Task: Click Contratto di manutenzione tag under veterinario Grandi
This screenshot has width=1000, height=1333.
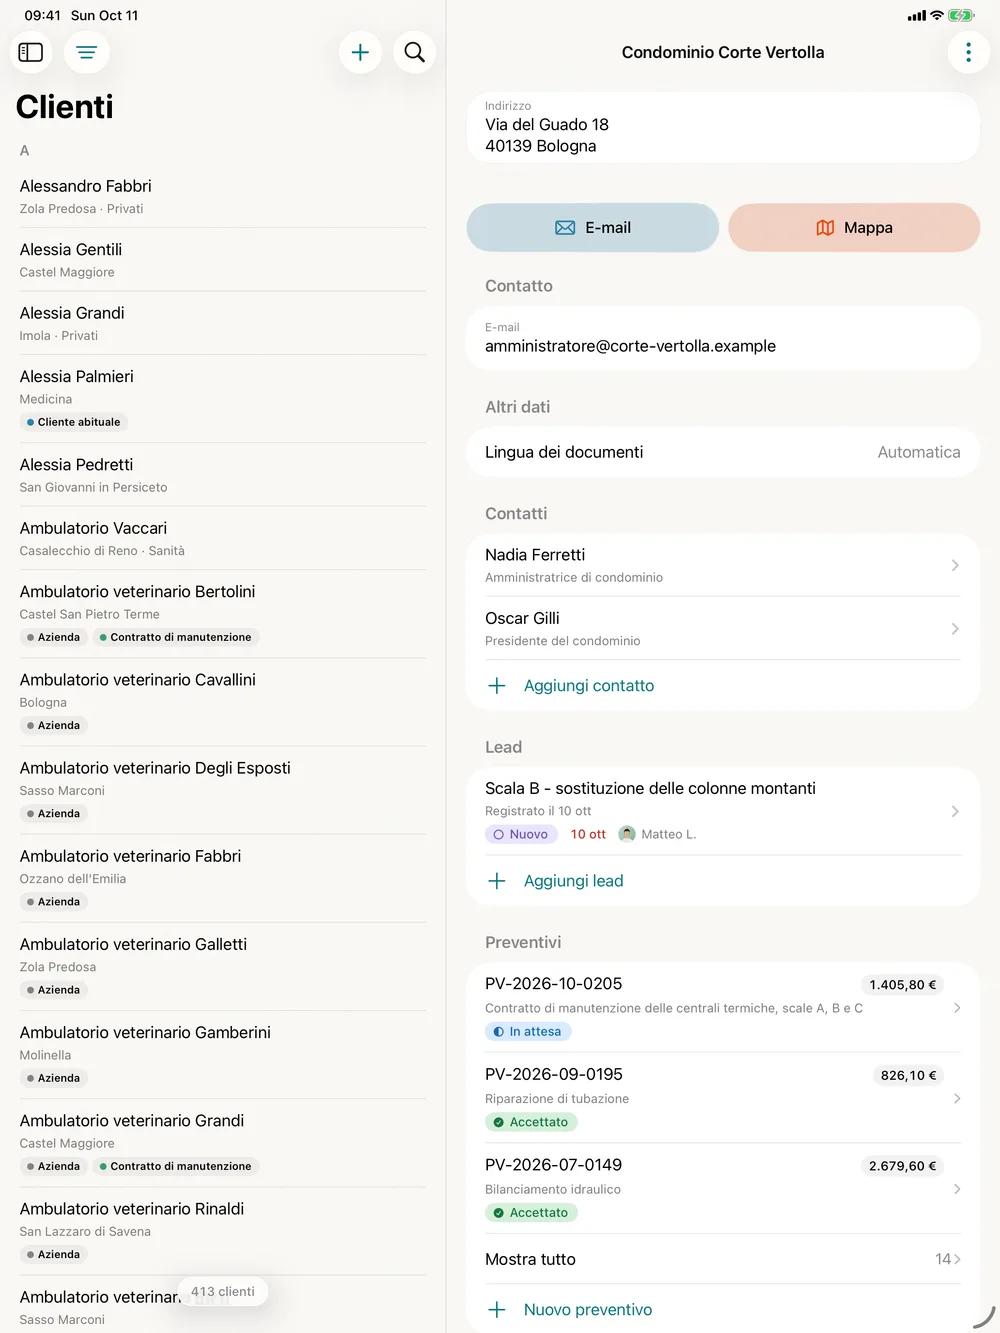Action: point(176,1166)
